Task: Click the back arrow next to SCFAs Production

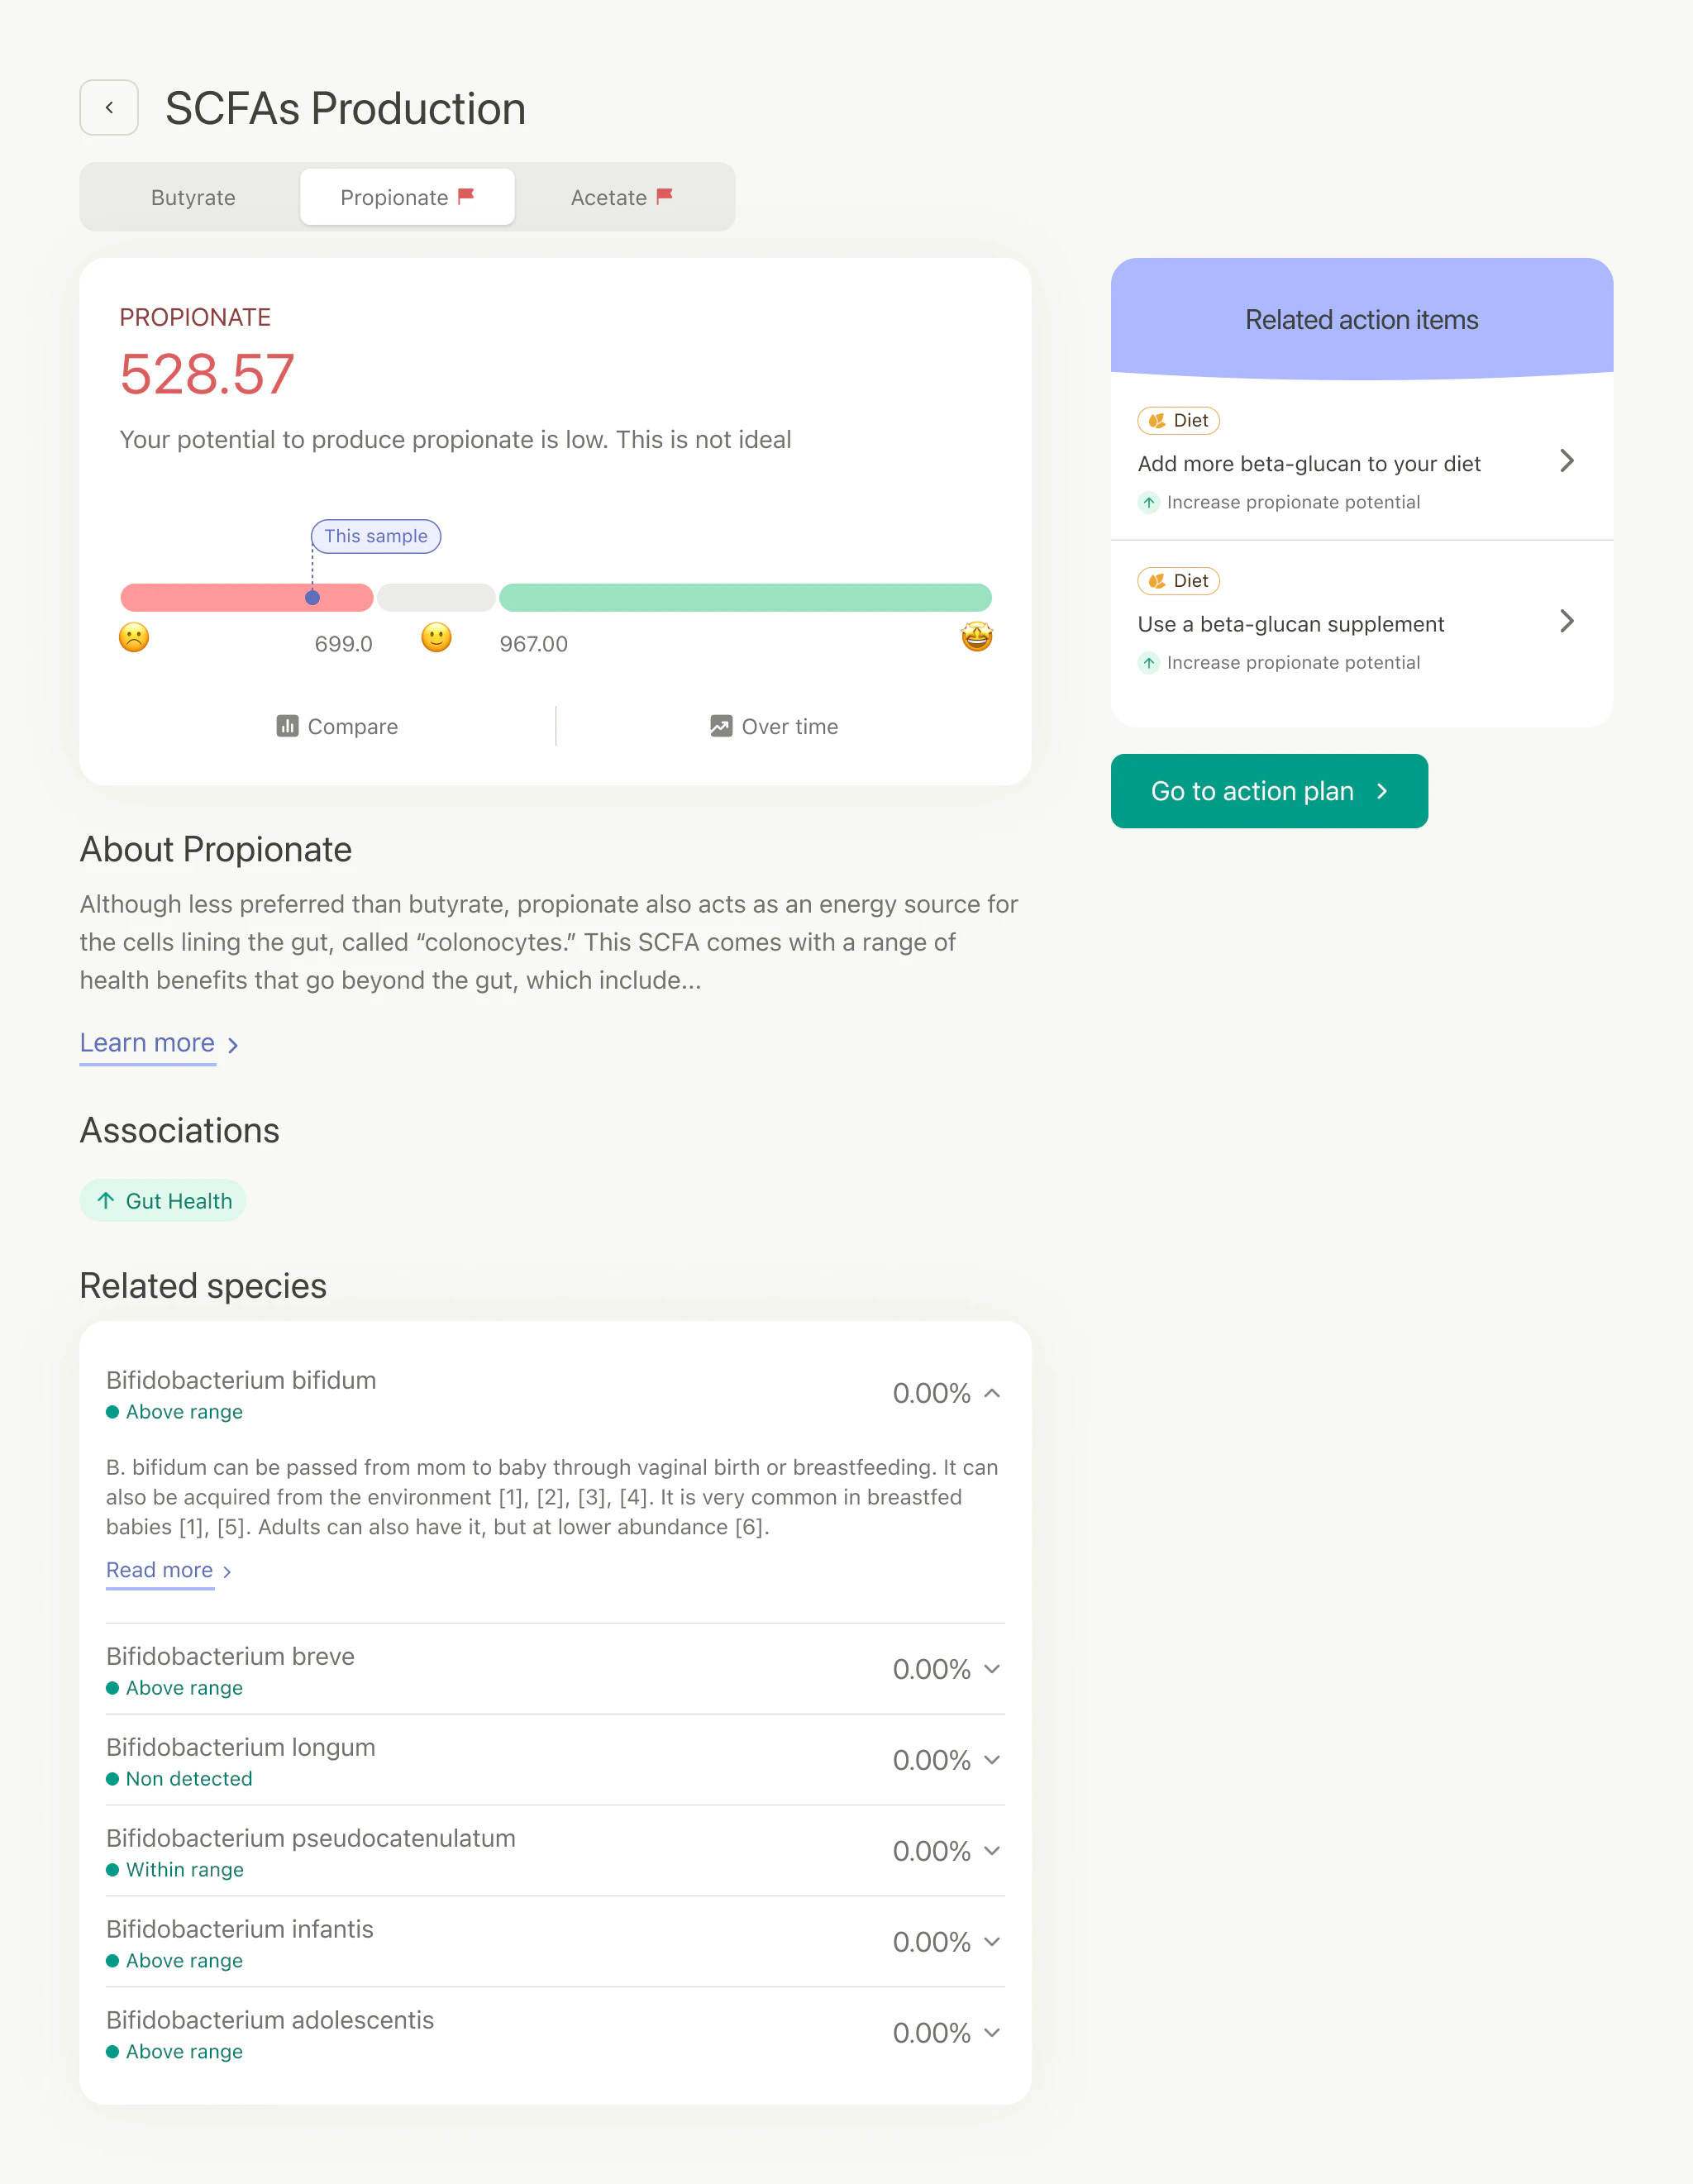Action: tap(109, 107)
